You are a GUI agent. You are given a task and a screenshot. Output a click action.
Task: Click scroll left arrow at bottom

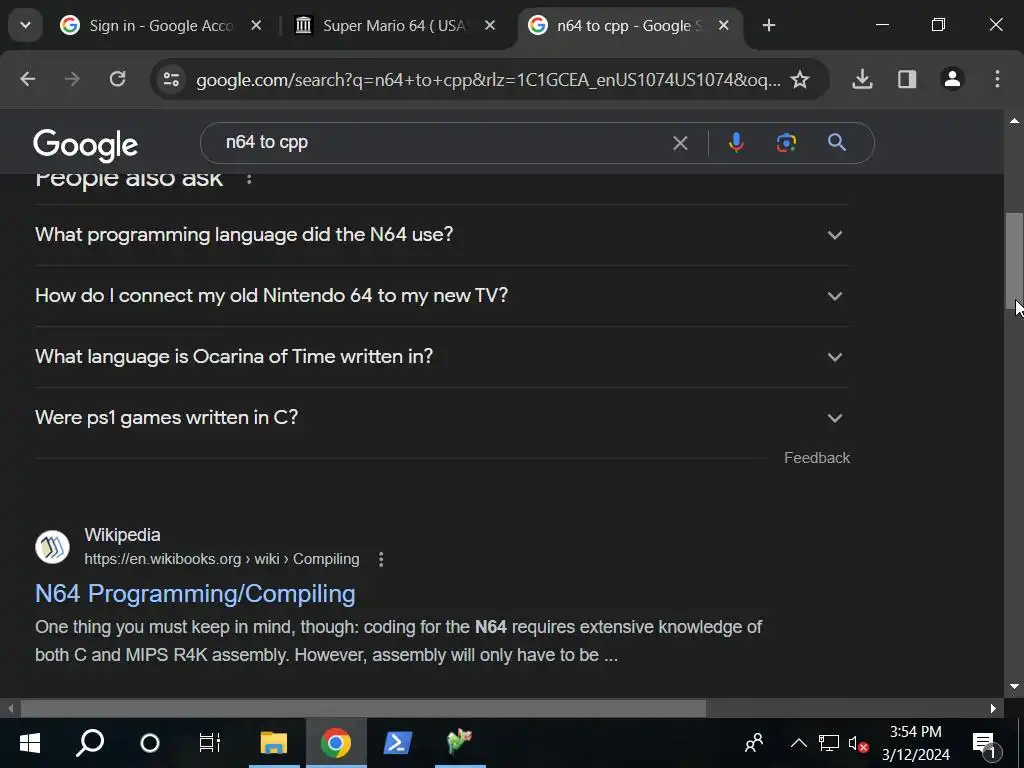tap(10, 708)
